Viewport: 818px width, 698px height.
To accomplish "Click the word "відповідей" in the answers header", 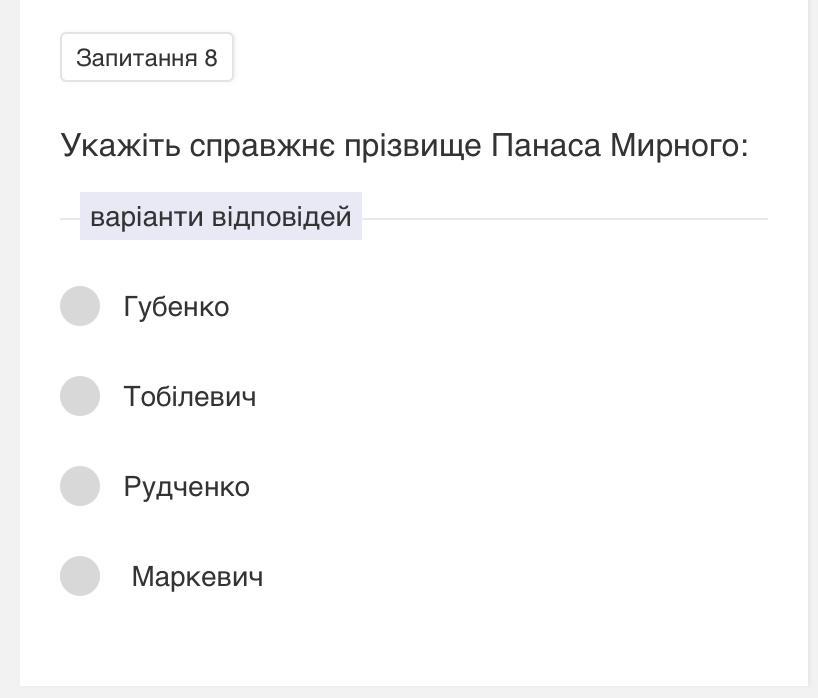I will point(281,217).
